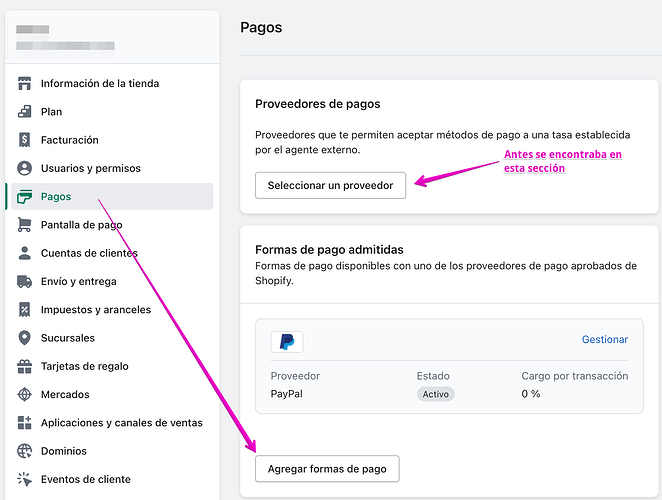Click the sparkle cursor icon for Eventos de cliente
The image size is (662, 500).
[24, 479]
